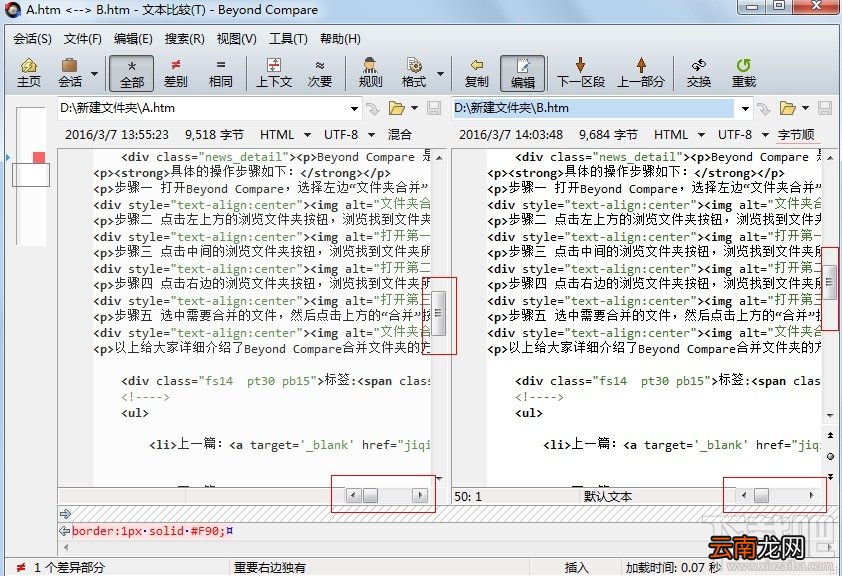Click the right pane horizontal scroll left arrow

744,495
